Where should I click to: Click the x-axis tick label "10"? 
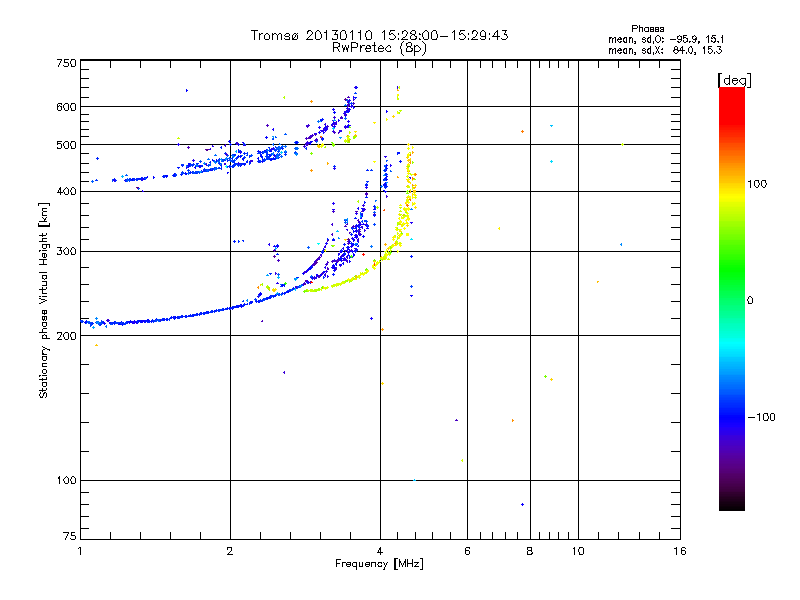pos(578,551)
